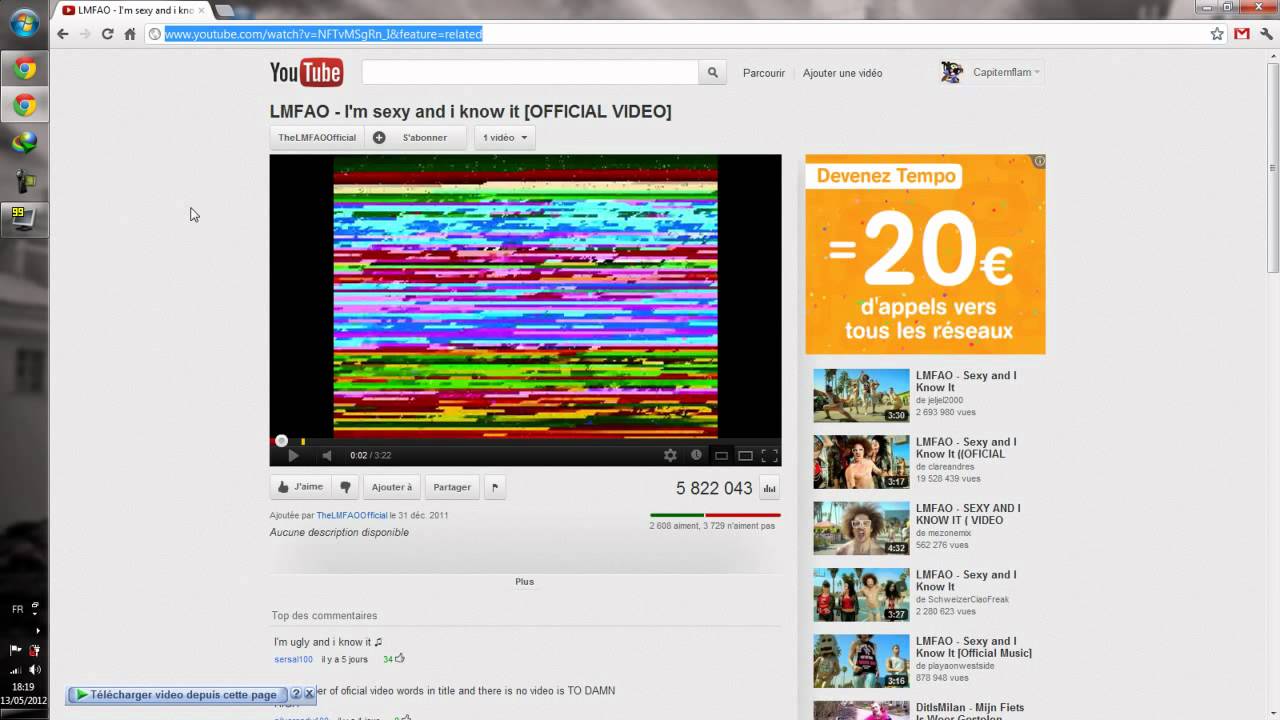
Task: Open related video title by SchweizerCiaoFreak
Action: 966,581
